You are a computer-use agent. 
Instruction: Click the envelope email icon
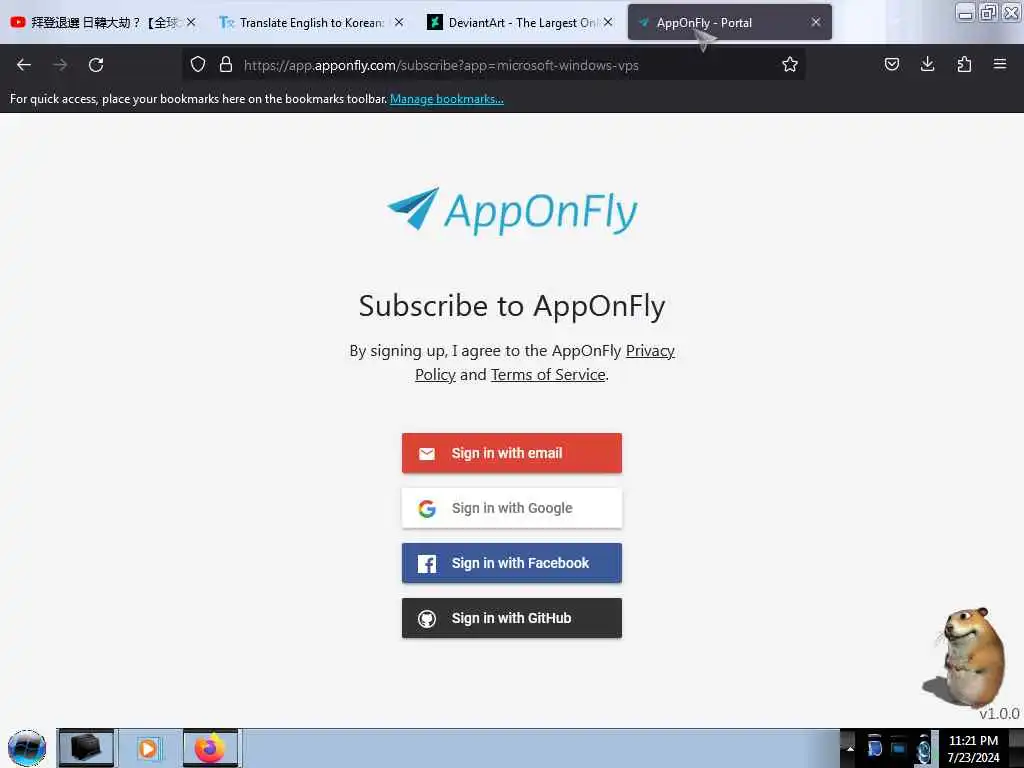point(427,454)
